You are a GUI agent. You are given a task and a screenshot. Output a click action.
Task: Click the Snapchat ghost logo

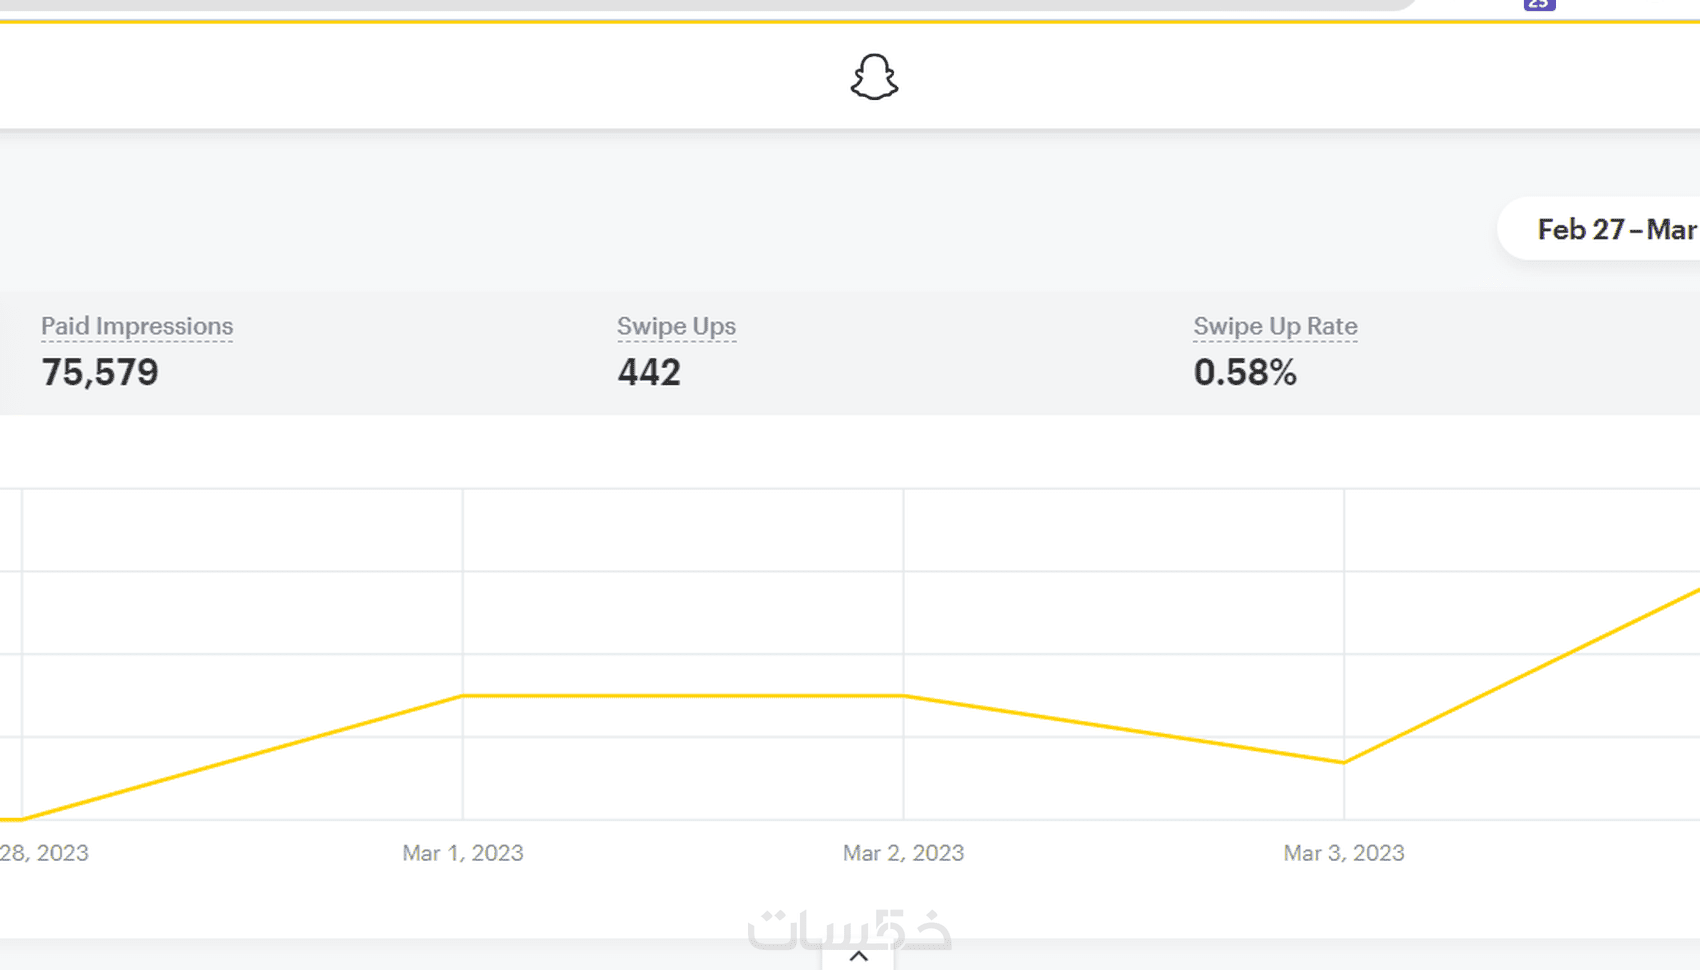874,77
